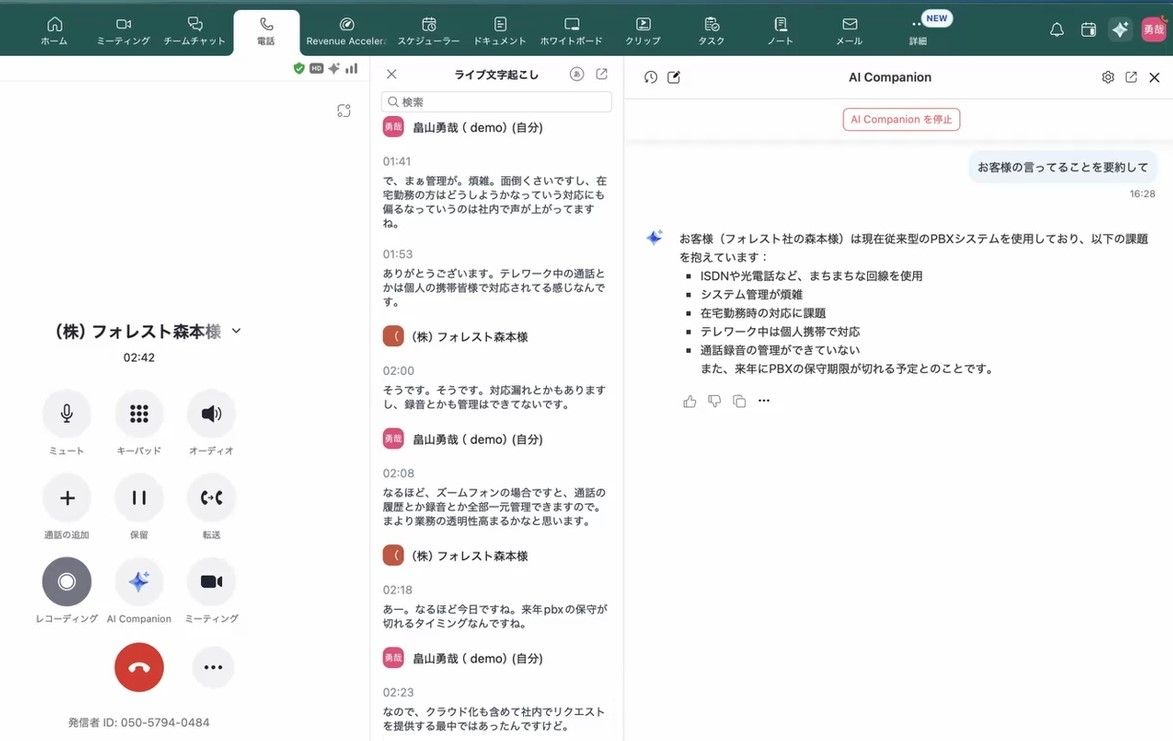1173x741 pixels.
Task: Click the green encryption shield icon
Action: pos(298,69)
